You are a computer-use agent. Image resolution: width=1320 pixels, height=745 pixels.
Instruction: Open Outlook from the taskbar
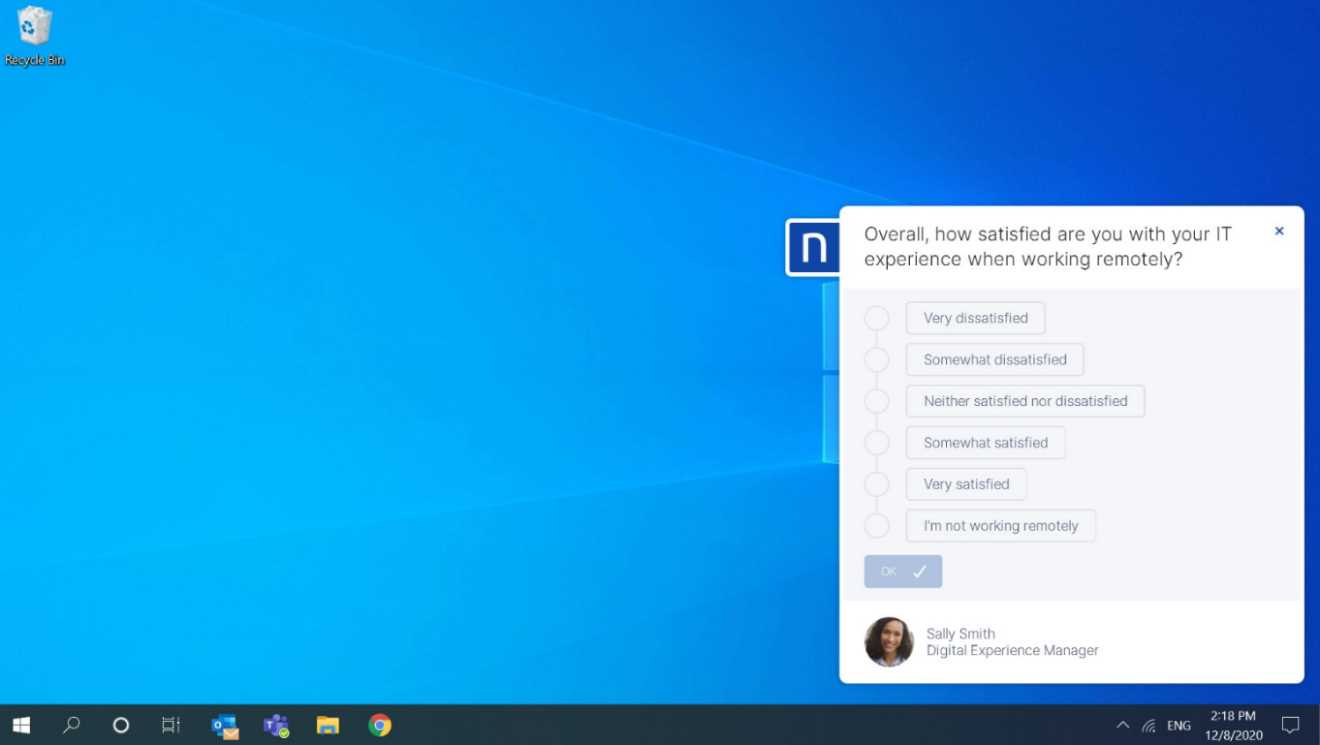225,725
